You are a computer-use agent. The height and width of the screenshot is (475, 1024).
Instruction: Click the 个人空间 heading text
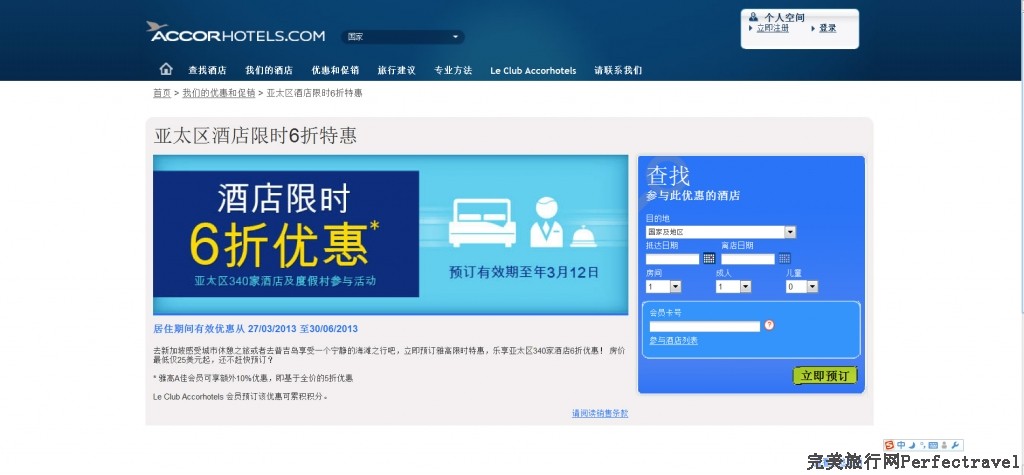(785, 17)
